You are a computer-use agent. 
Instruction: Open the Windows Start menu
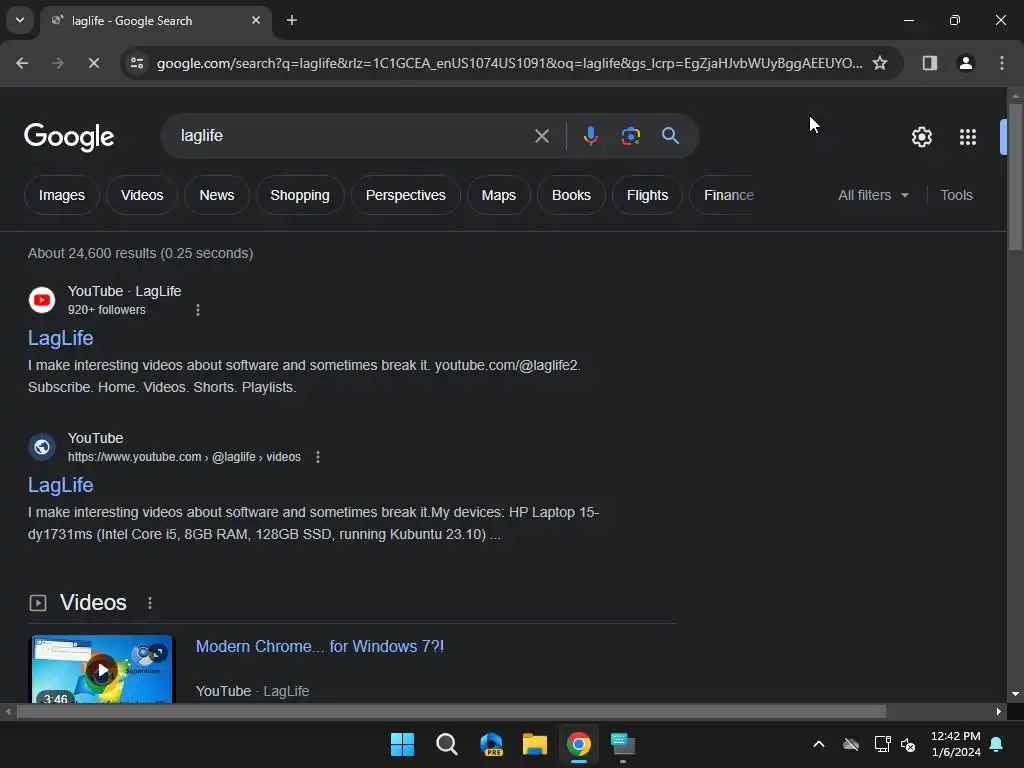402,744
